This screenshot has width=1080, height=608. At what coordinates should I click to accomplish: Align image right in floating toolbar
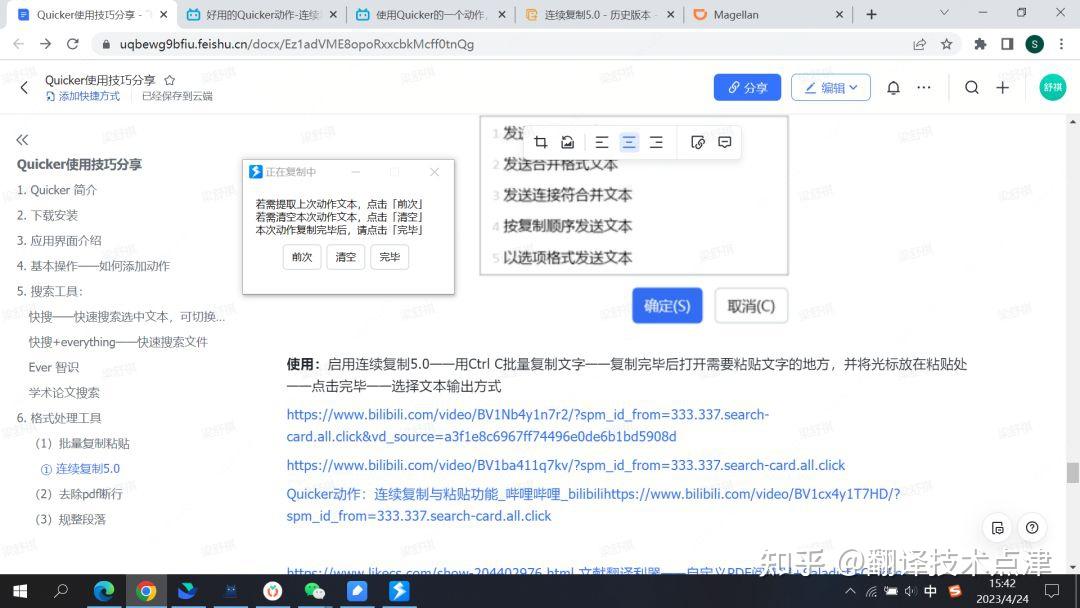pyautogui.click(x=656, y=142)
